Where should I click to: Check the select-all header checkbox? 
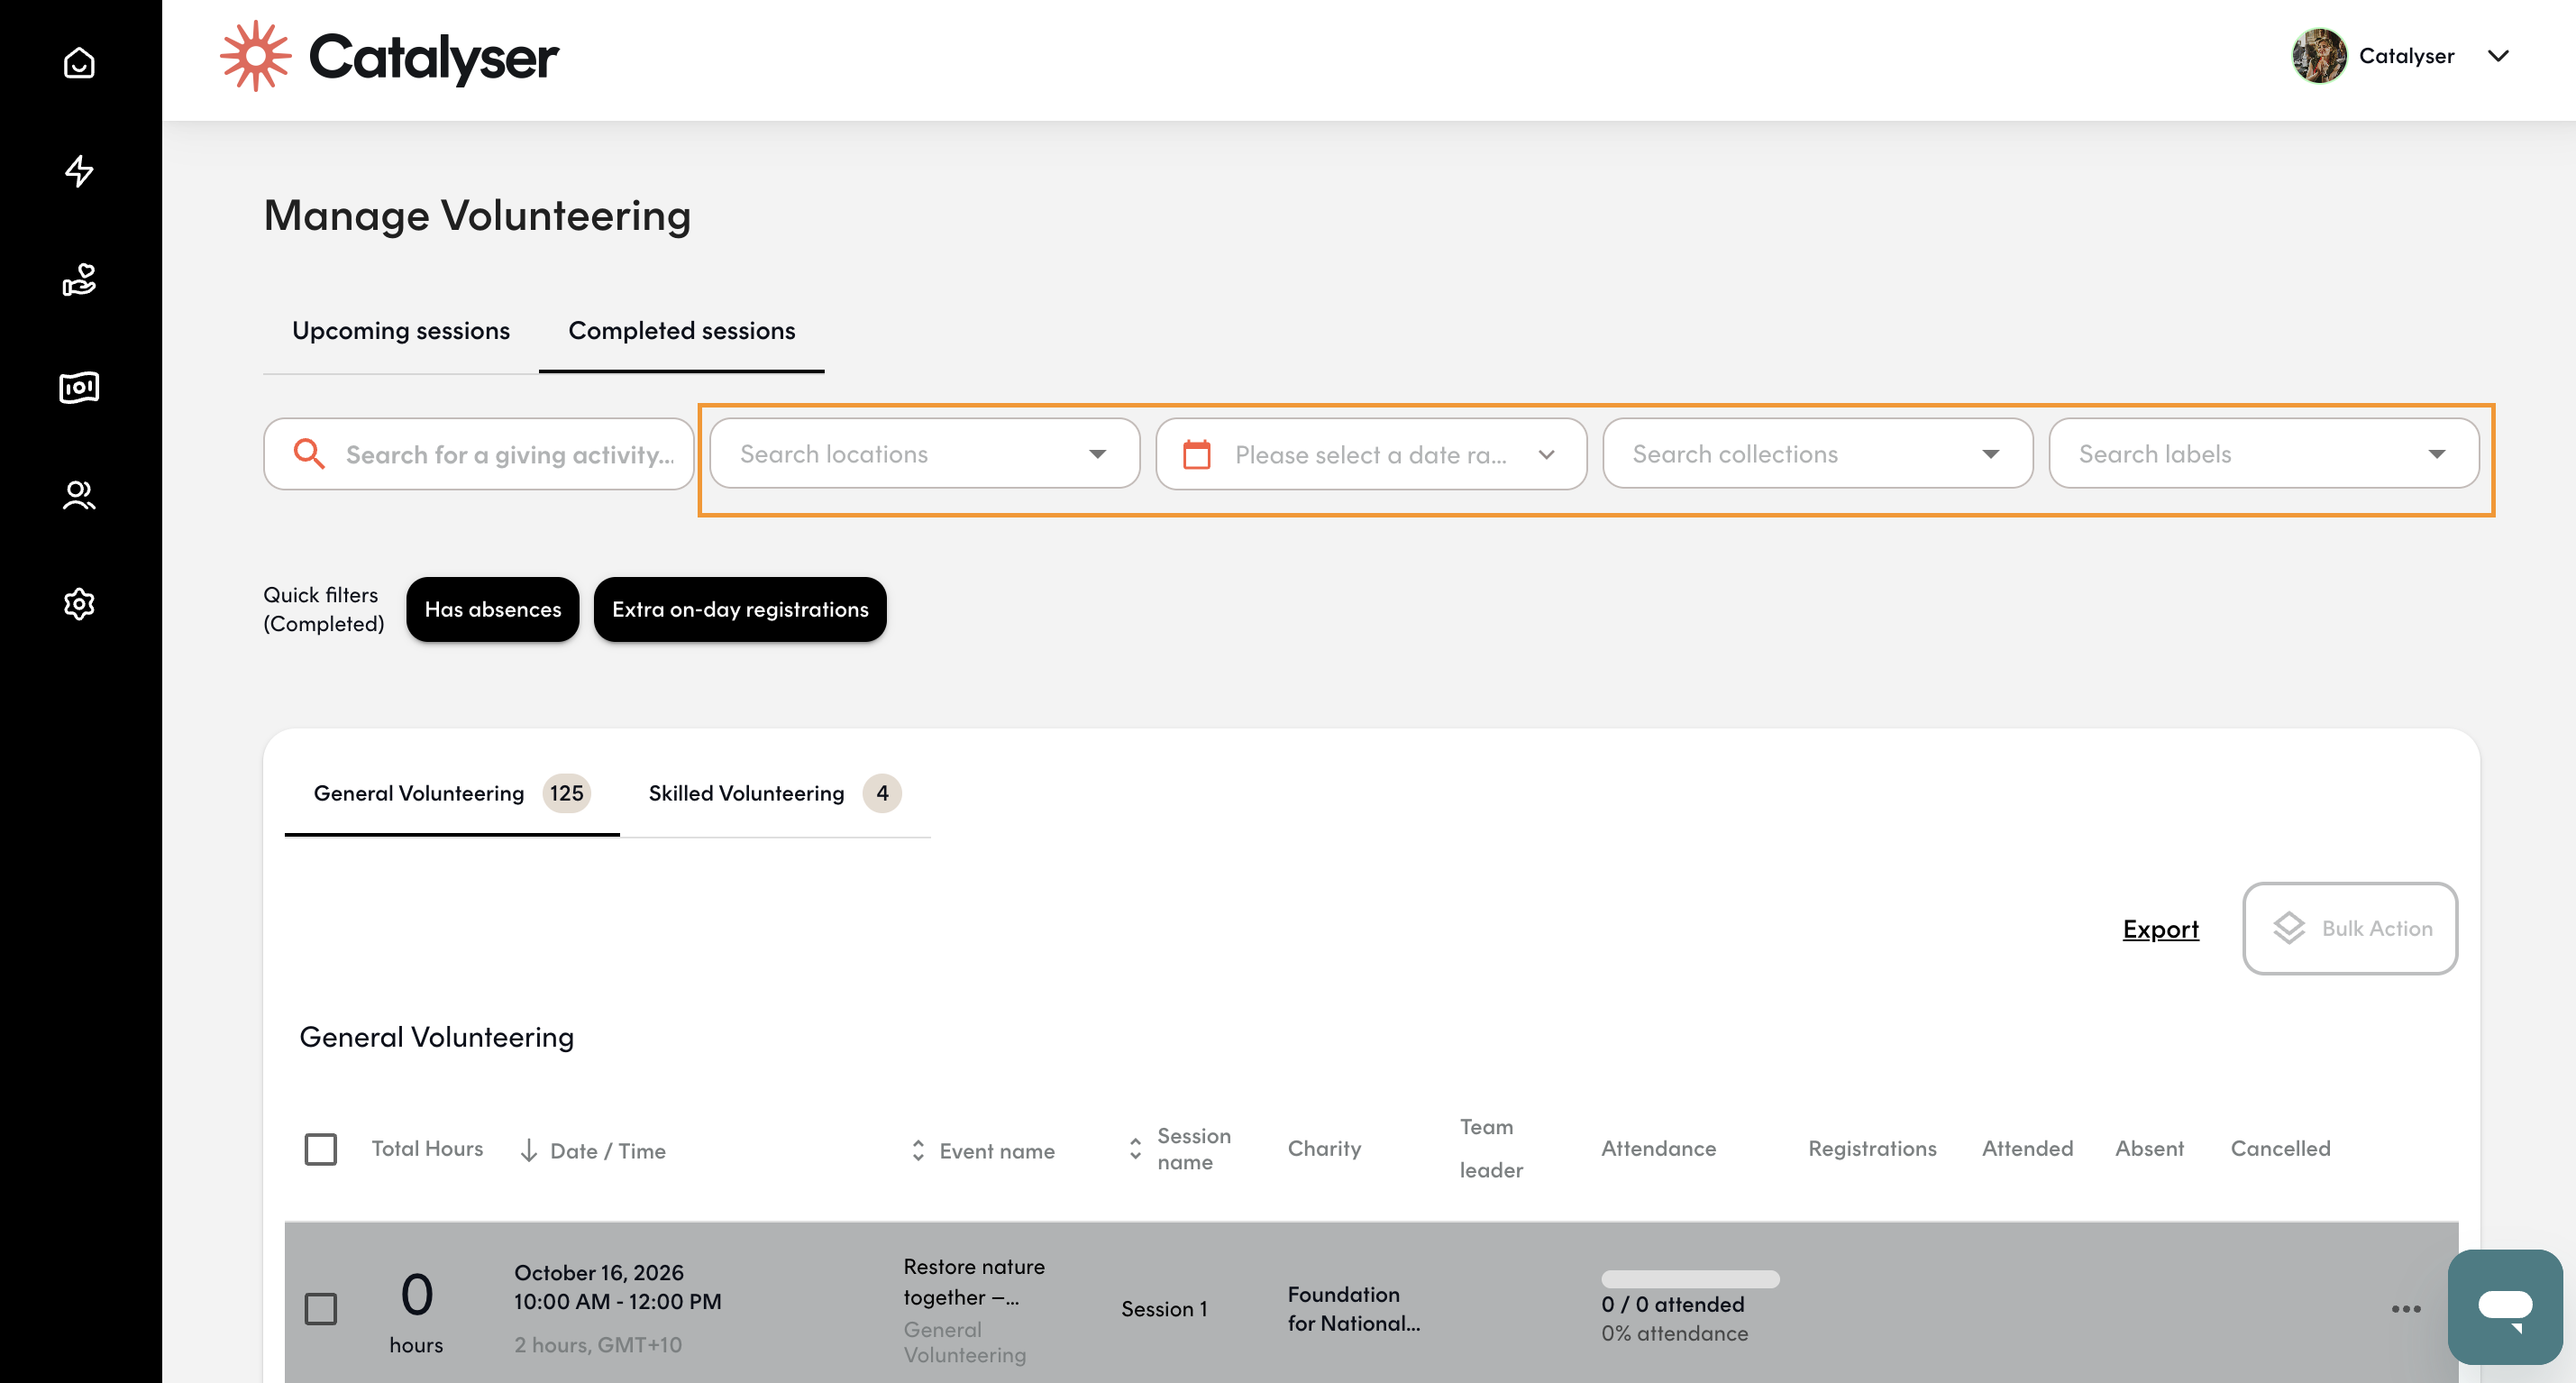click(x=321, y=1149)
